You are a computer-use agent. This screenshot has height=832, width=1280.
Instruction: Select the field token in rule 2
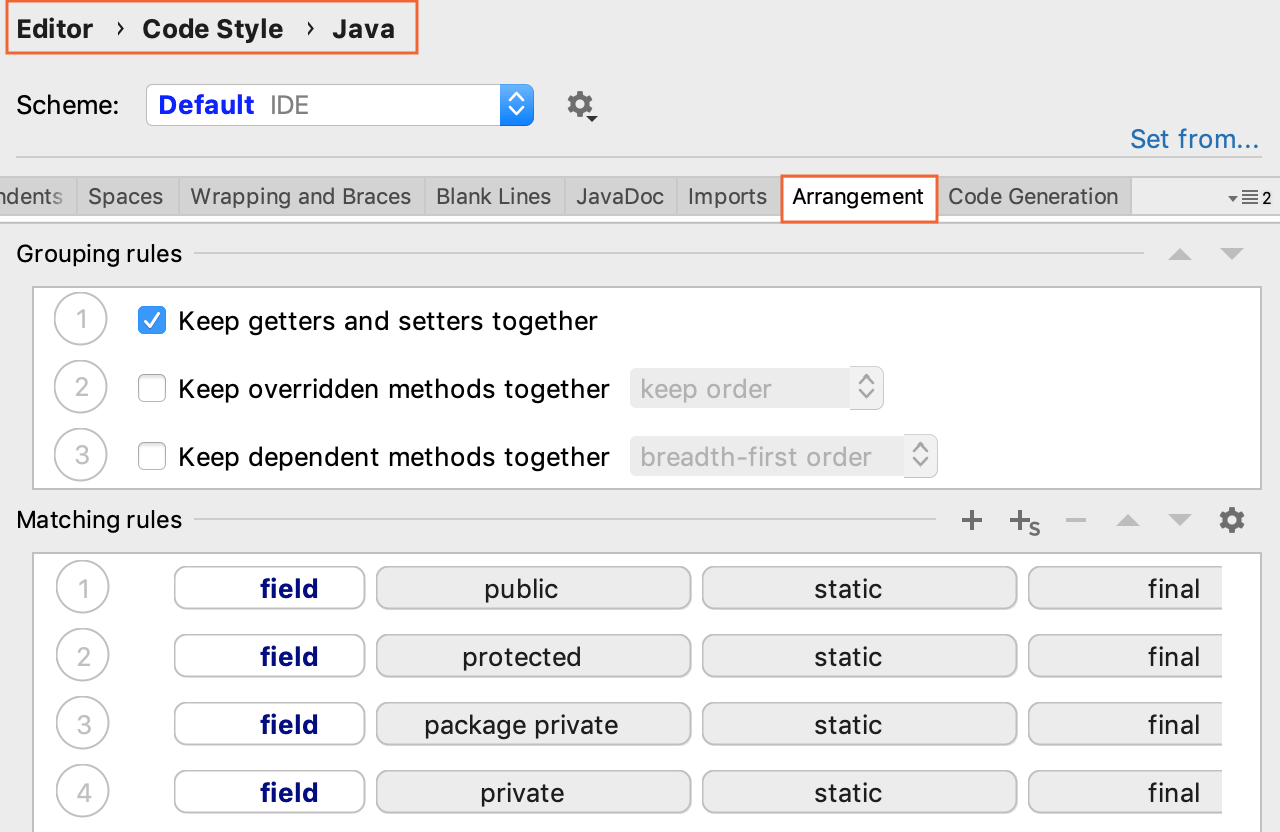[270, 656]
